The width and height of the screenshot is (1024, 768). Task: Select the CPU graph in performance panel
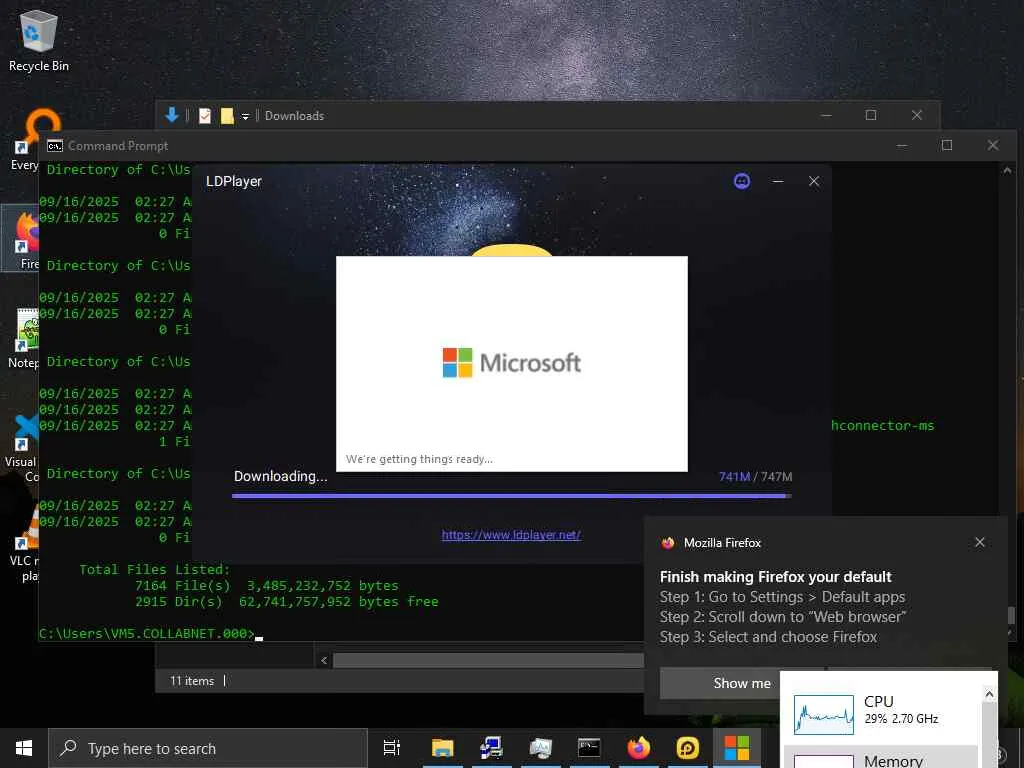pyautogui.click(x=824, y=714)
